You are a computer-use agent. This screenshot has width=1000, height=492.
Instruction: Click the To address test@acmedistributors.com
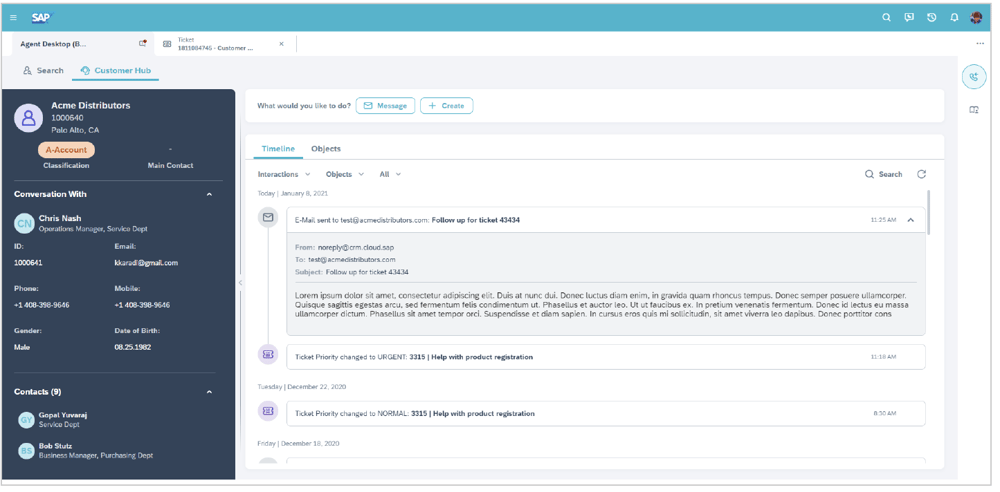[352, 260]
